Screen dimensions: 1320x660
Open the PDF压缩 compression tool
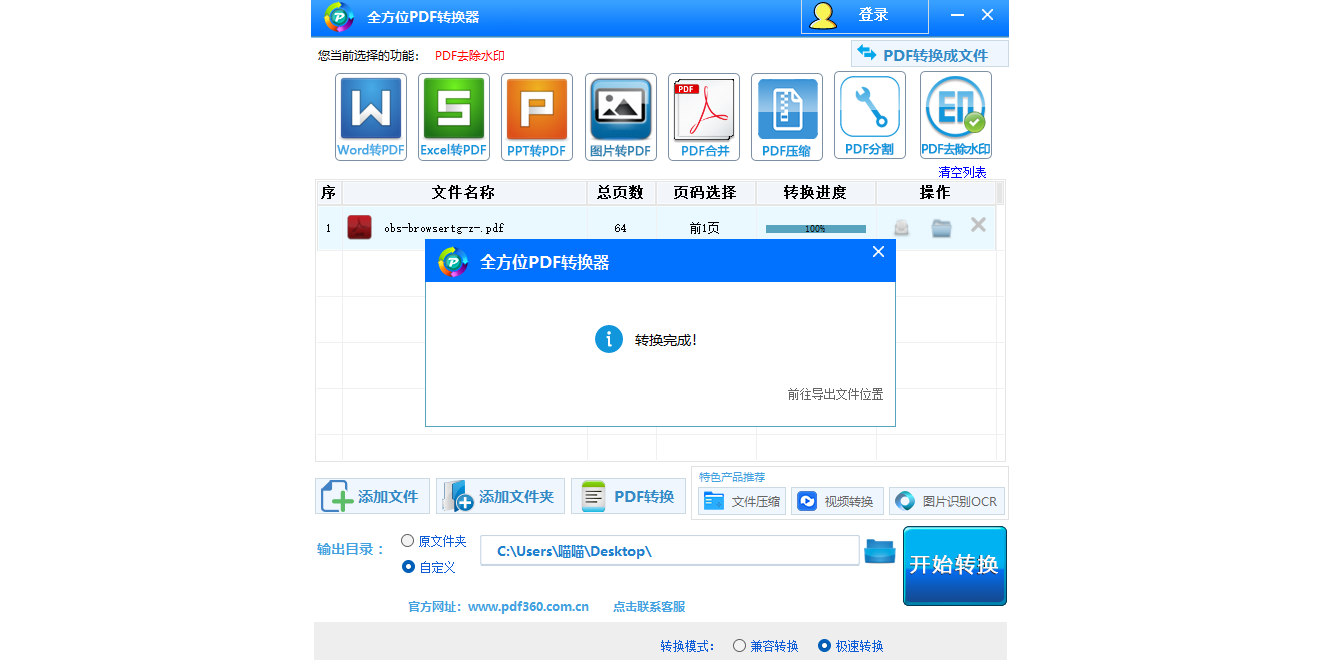(786, 115)
